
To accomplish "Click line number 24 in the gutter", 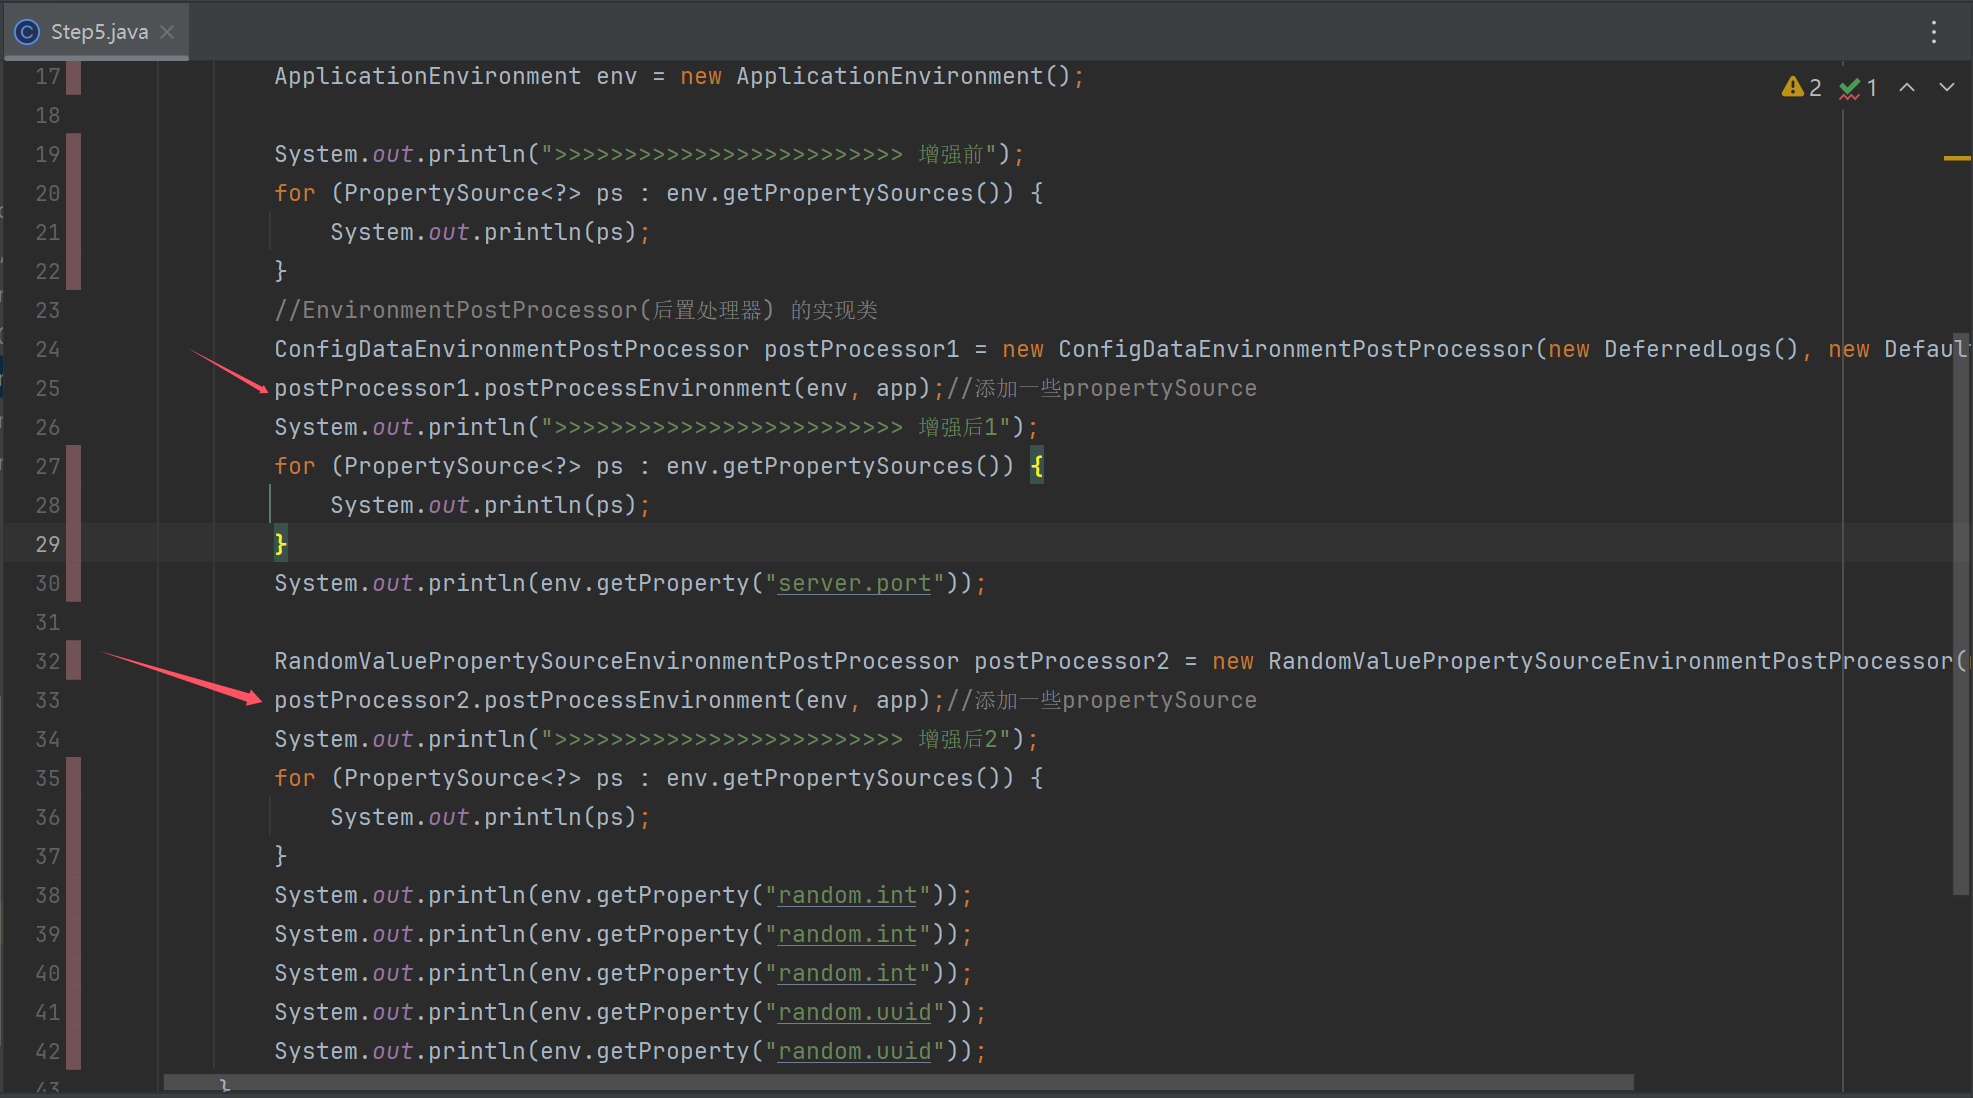I will pos(48,349).
